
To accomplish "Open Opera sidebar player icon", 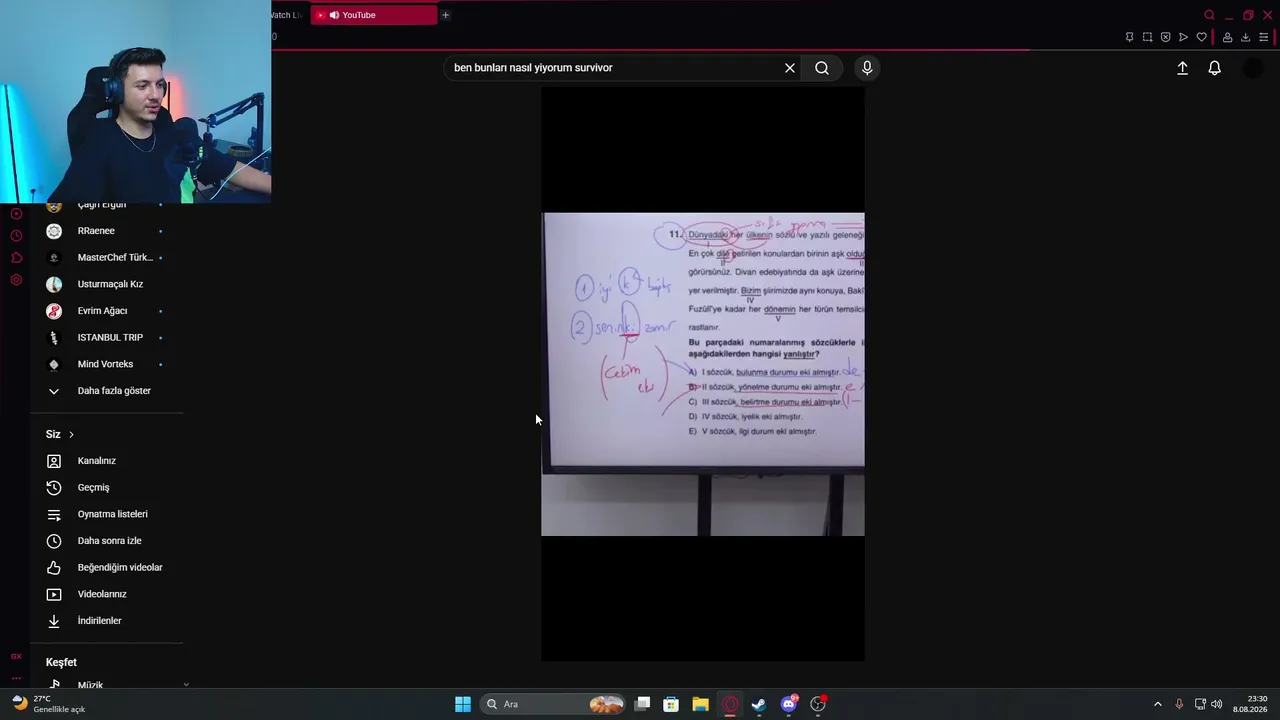I will pos(16,214).
